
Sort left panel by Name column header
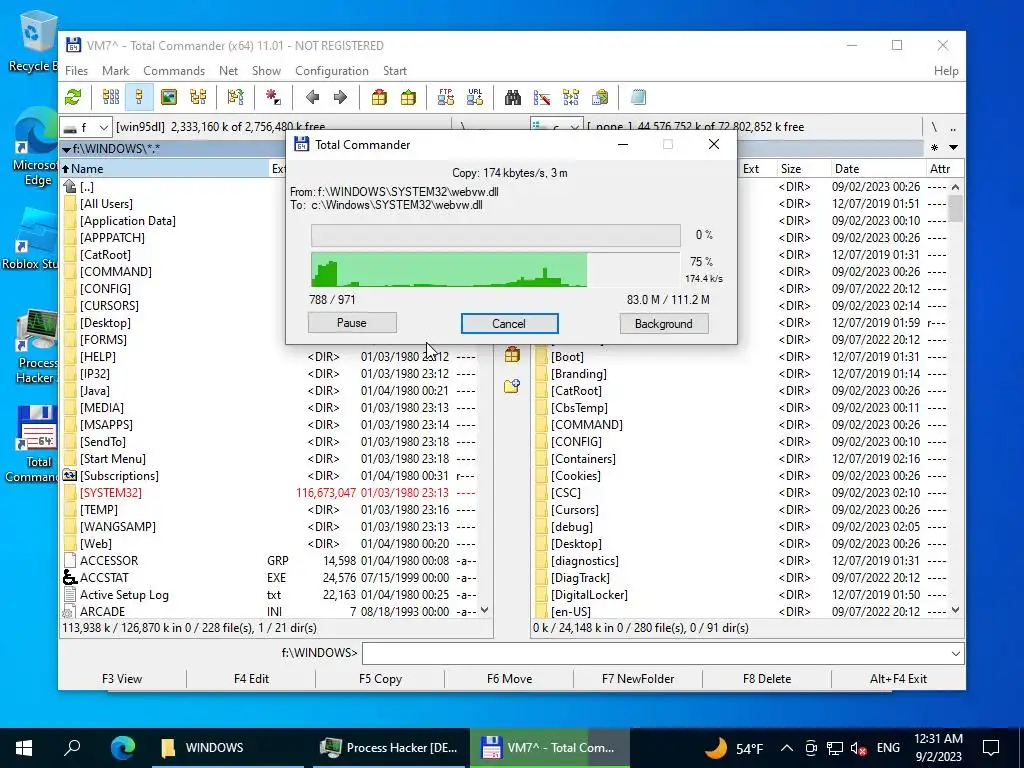163,168
